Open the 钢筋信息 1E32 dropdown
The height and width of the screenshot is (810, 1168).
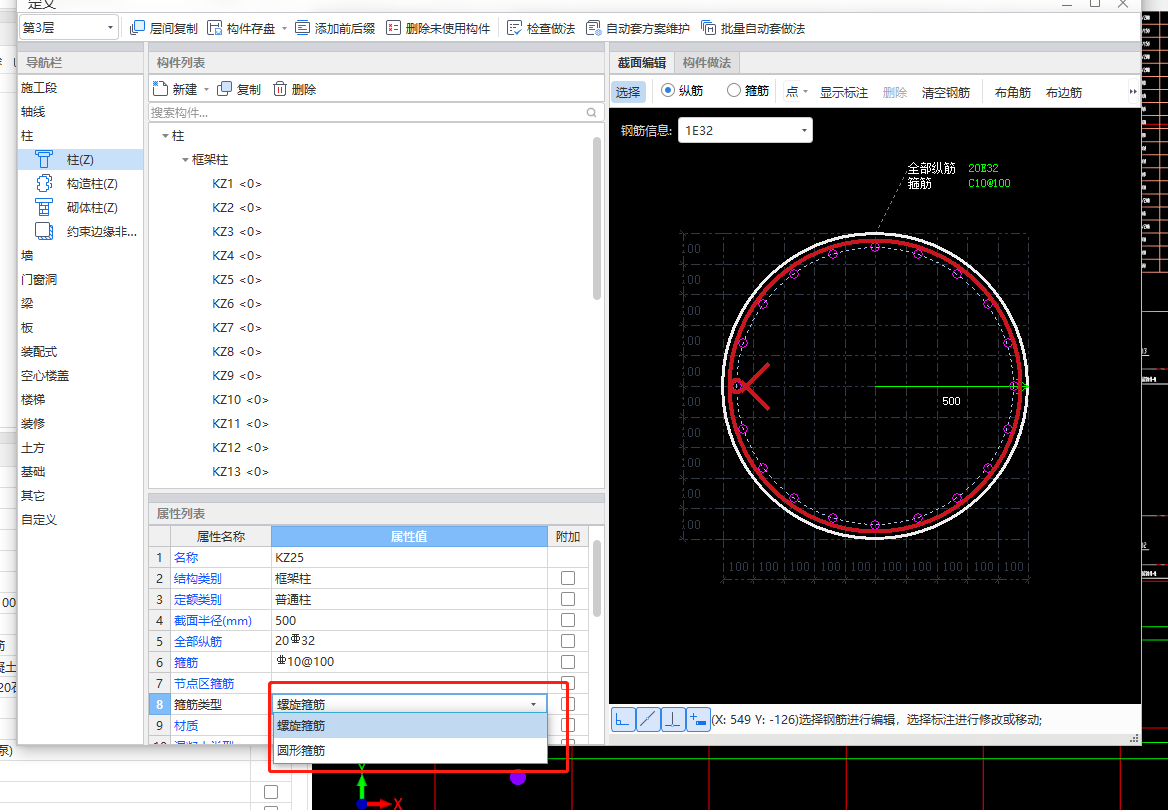[745, 130]
